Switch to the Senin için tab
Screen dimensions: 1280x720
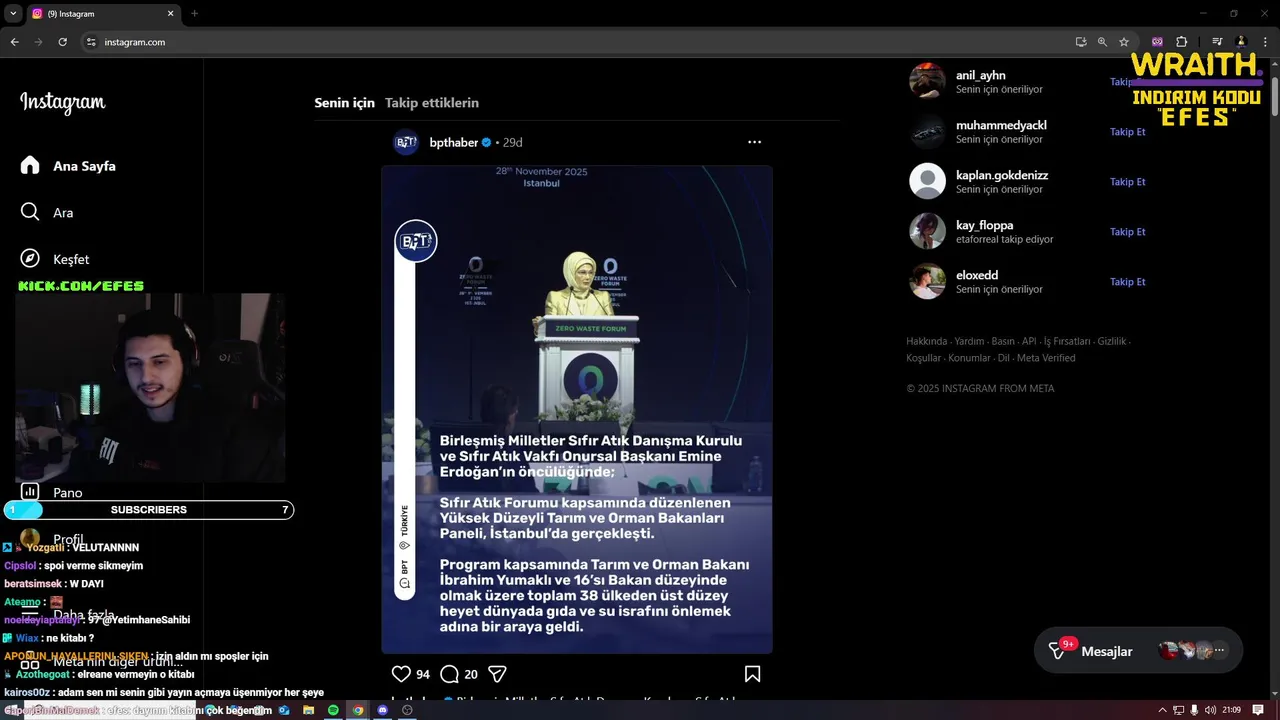point(344,103)
